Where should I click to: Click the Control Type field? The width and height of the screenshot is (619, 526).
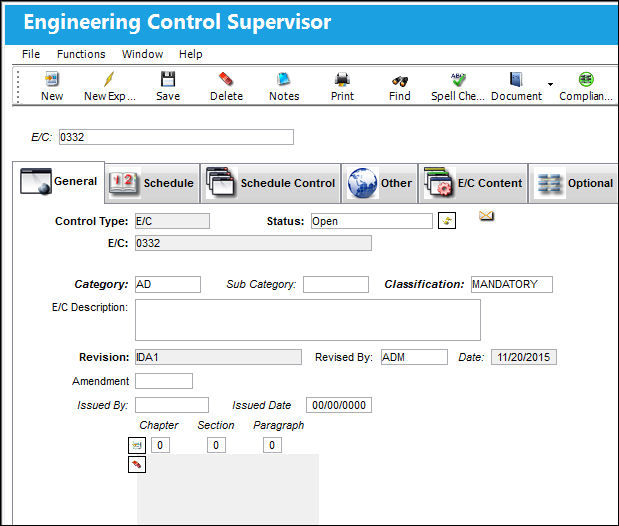click(x=172, y=221)
